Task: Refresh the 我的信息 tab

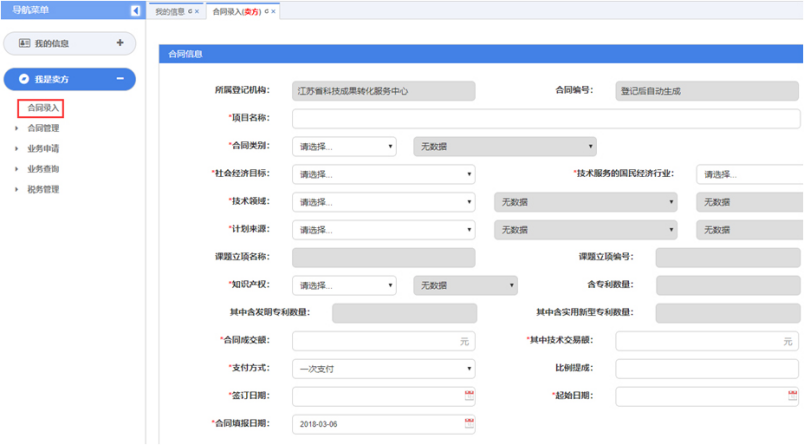Action: pyautogui.click(x=190, y=12)
